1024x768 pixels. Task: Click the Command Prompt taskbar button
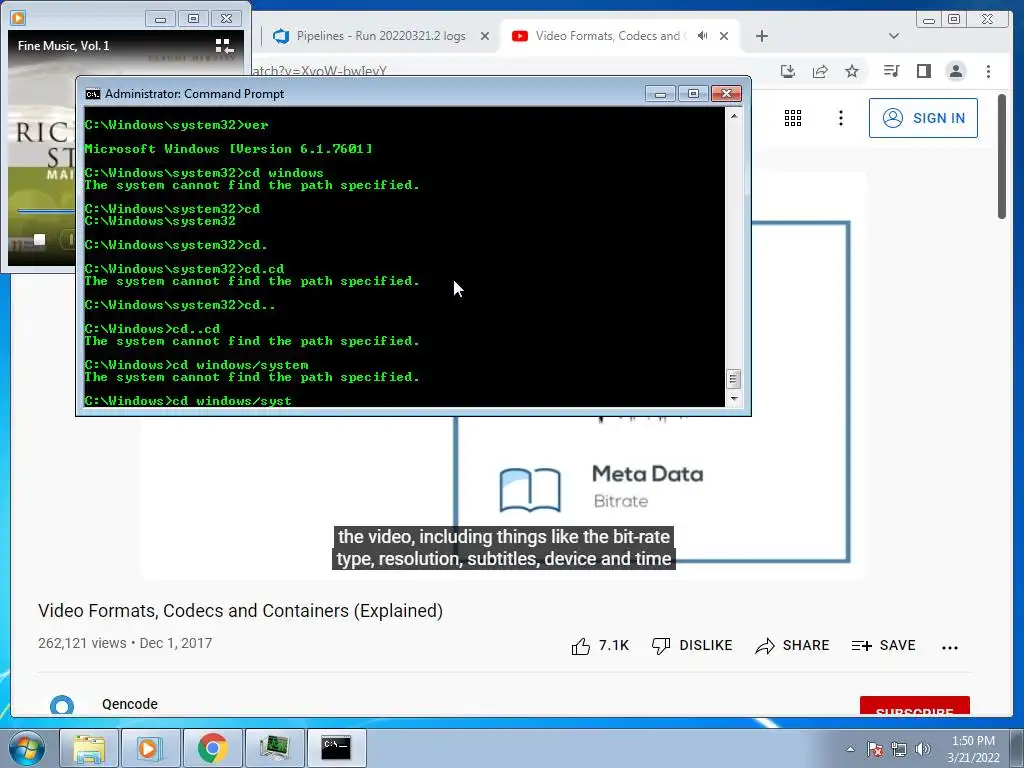pyautogui.click(x=336, y=748)
